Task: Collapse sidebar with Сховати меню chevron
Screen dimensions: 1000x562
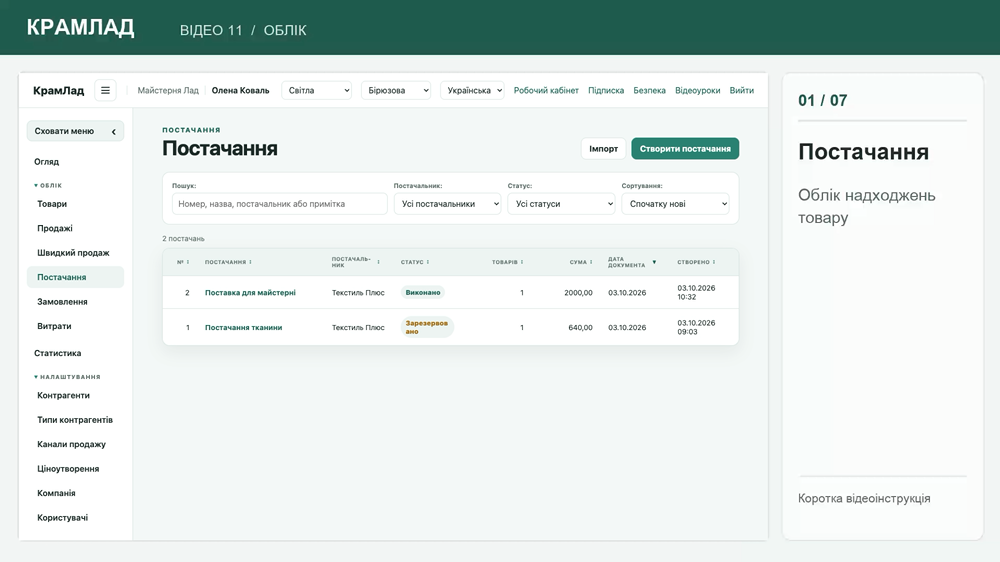Action: click(x=114, y=131)
